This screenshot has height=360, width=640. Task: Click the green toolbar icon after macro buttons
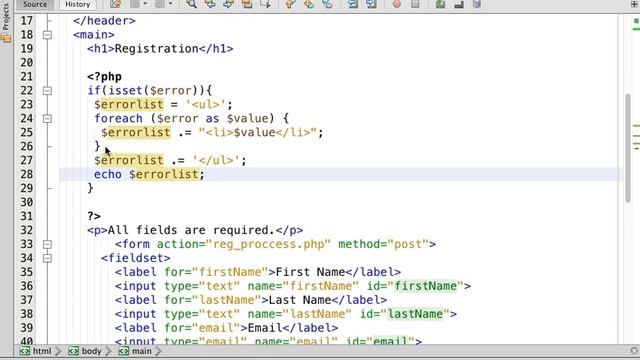click(x=440, y=4)
